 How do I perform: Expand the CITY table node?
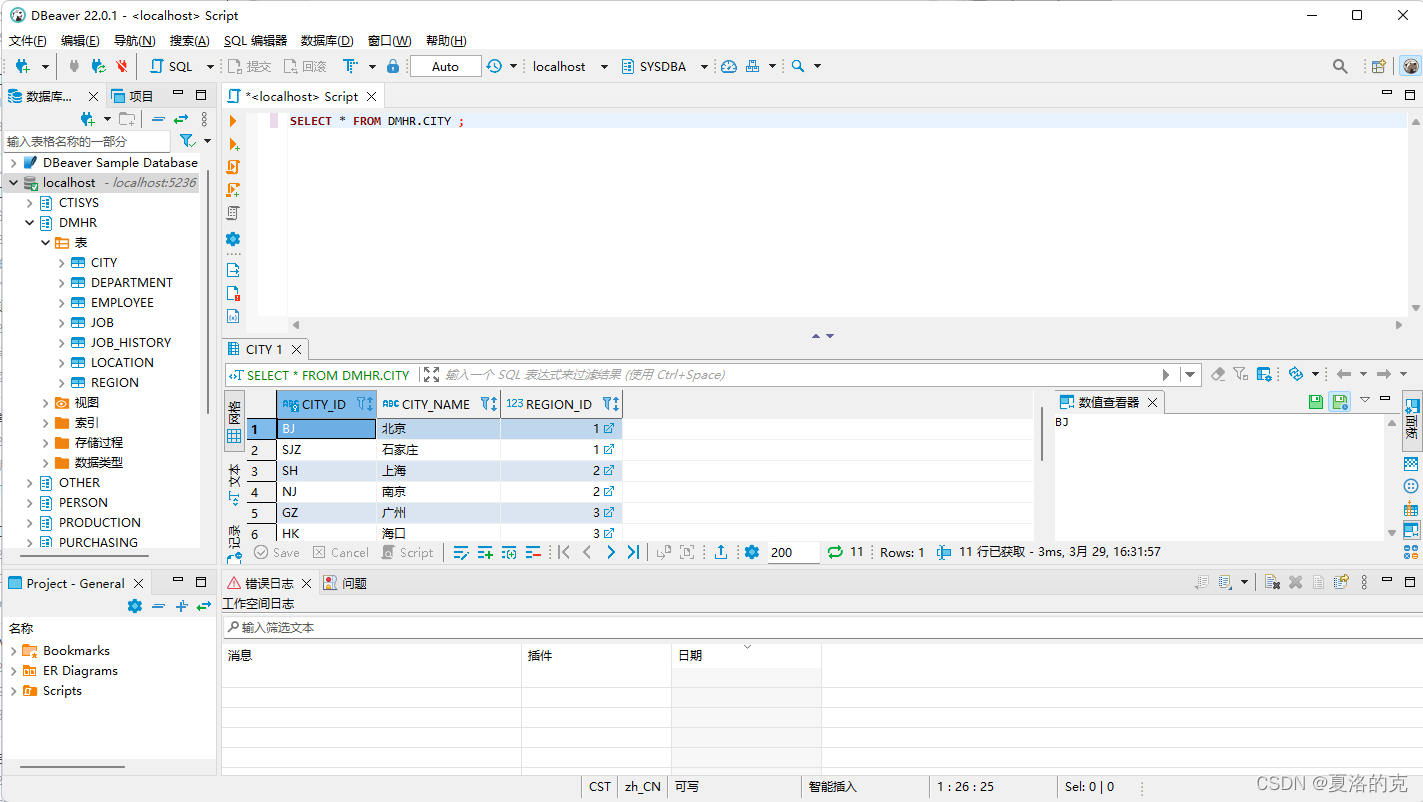pos(62,262)
